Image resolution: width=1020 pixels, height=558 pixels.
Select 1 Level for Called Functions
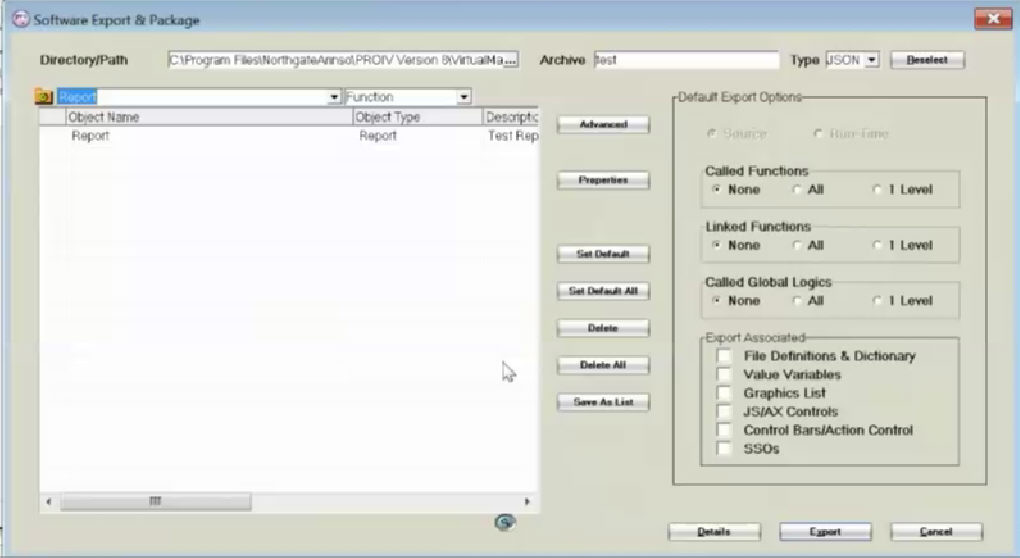[x=877, y=189]
